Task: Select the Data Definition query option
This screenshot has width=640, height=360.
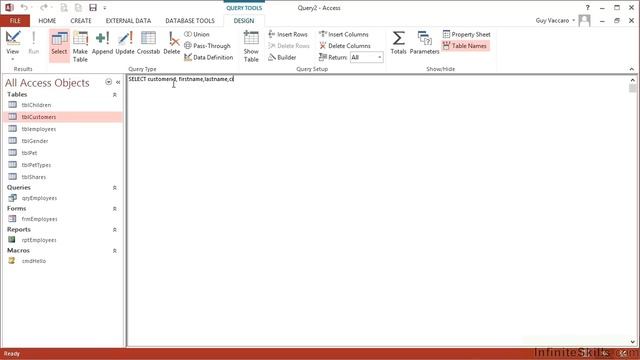Action: (x=209, y=58)
